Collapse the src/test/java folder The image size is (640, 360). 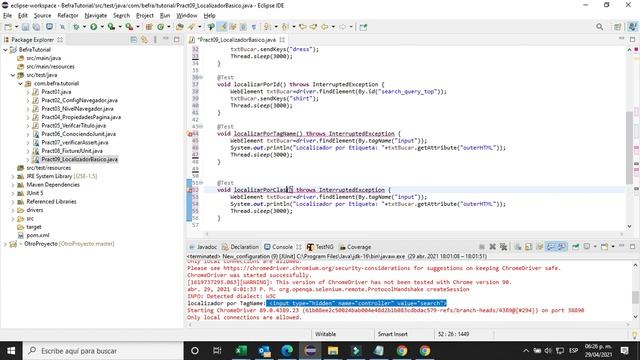(x=13, y=75)
